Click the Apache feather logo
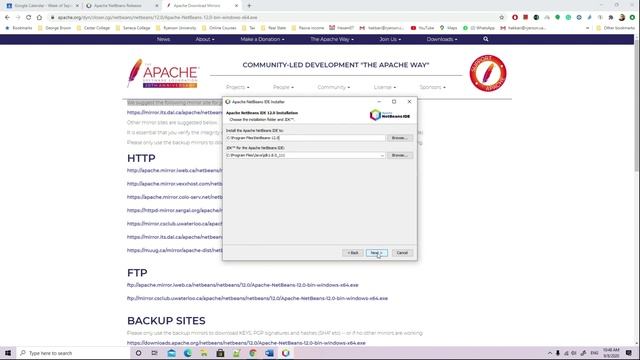The image size is (640, 360). [x=163, y=73]
